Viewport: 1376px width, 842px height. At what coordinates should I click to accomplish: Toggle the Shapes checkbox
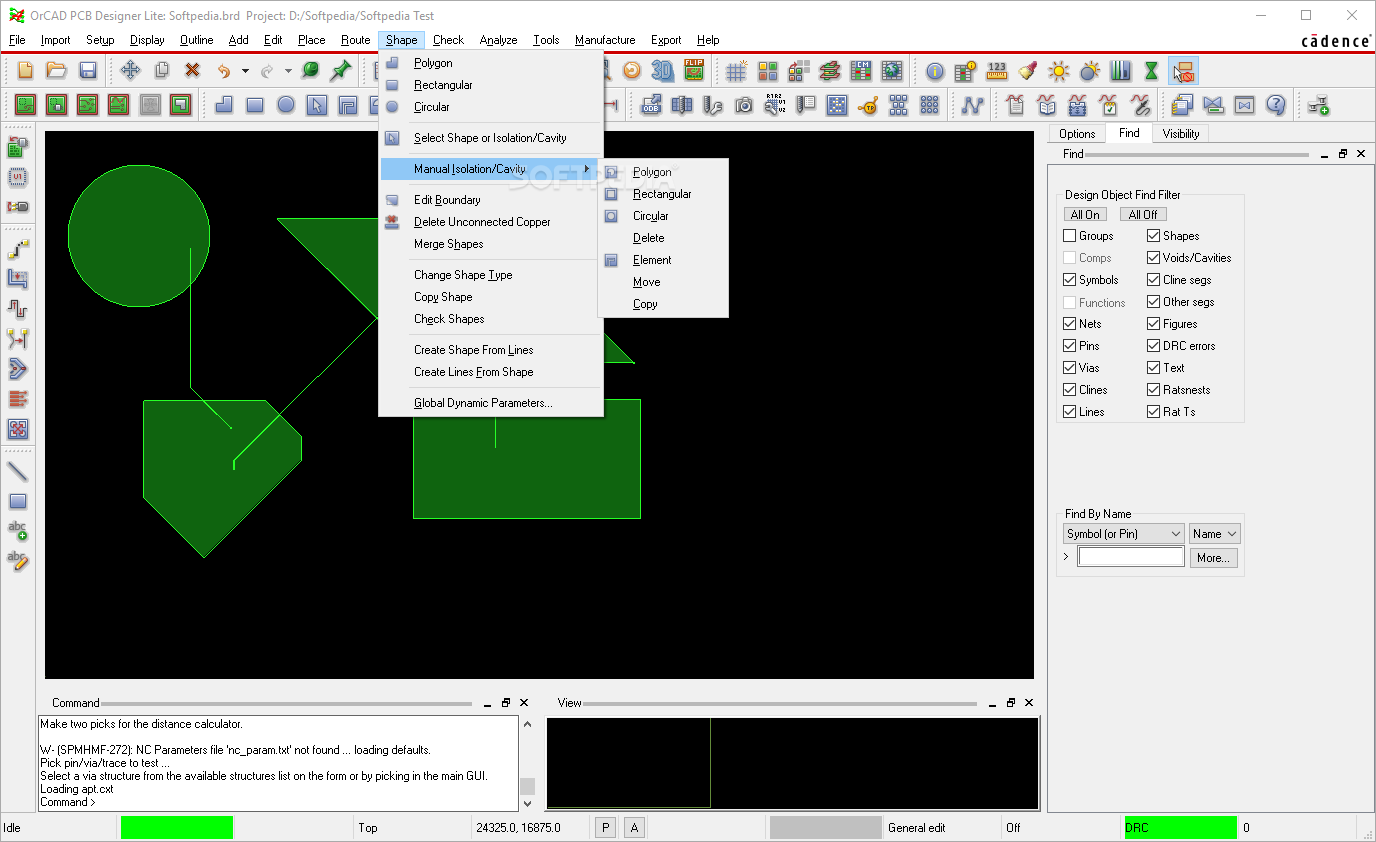(1154, 236)
